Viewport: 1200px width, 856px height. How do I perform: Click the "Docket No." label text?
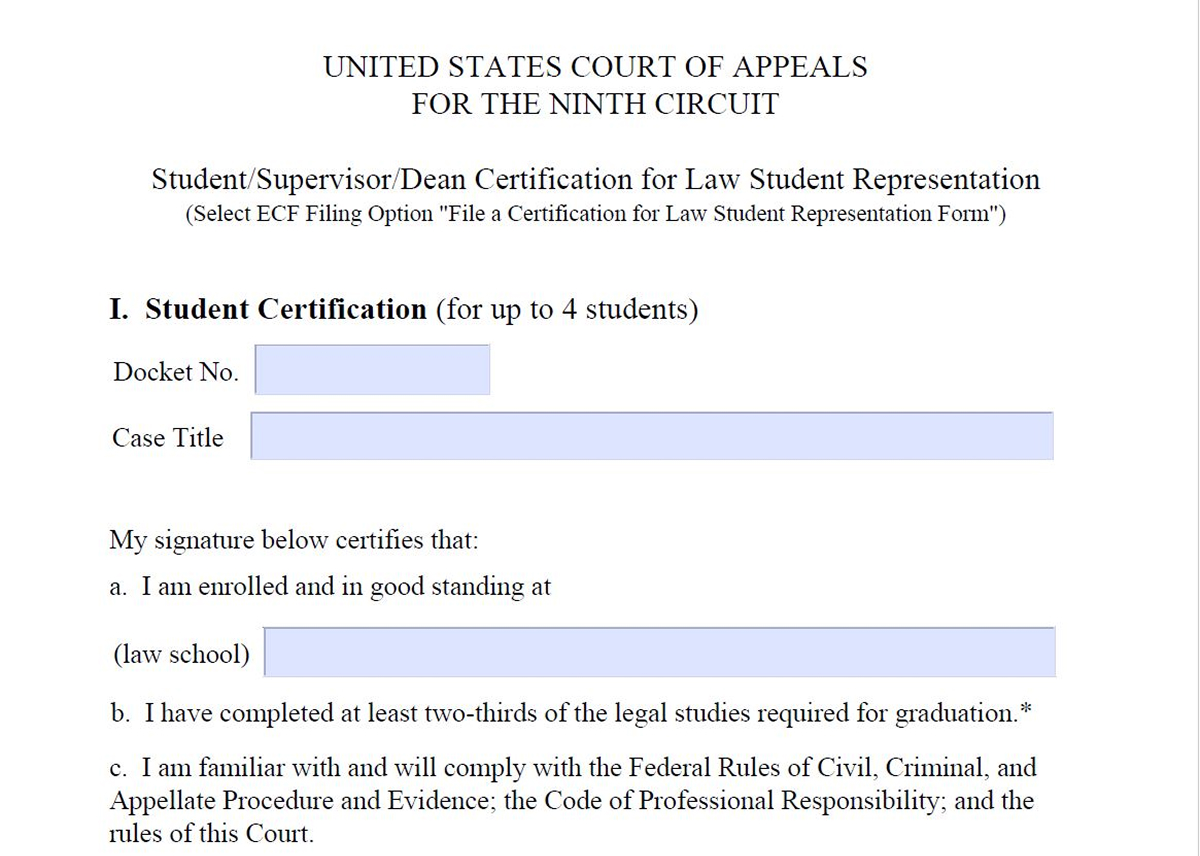(x=176, y=372)
